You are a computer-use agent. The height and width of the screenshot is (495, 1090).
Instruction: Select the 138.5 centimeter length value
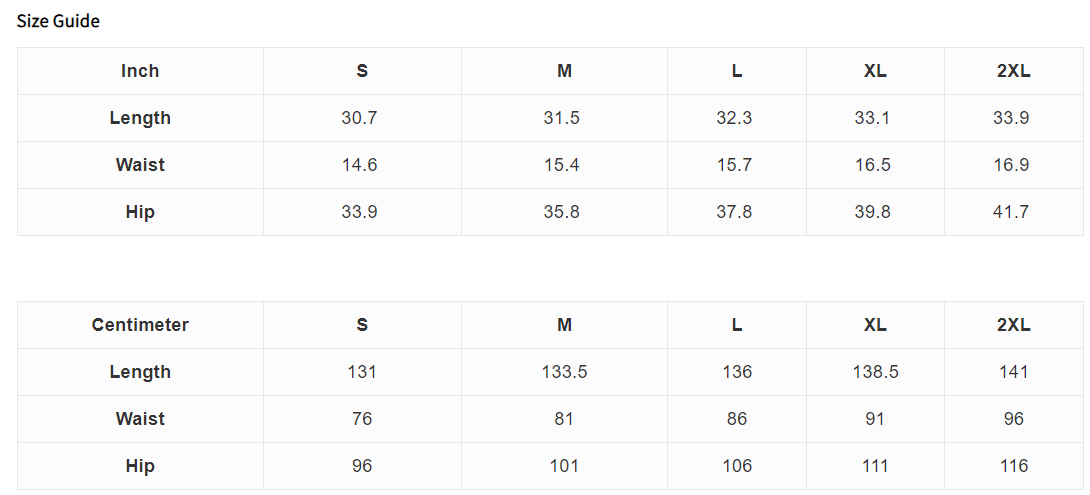point(875,372)
